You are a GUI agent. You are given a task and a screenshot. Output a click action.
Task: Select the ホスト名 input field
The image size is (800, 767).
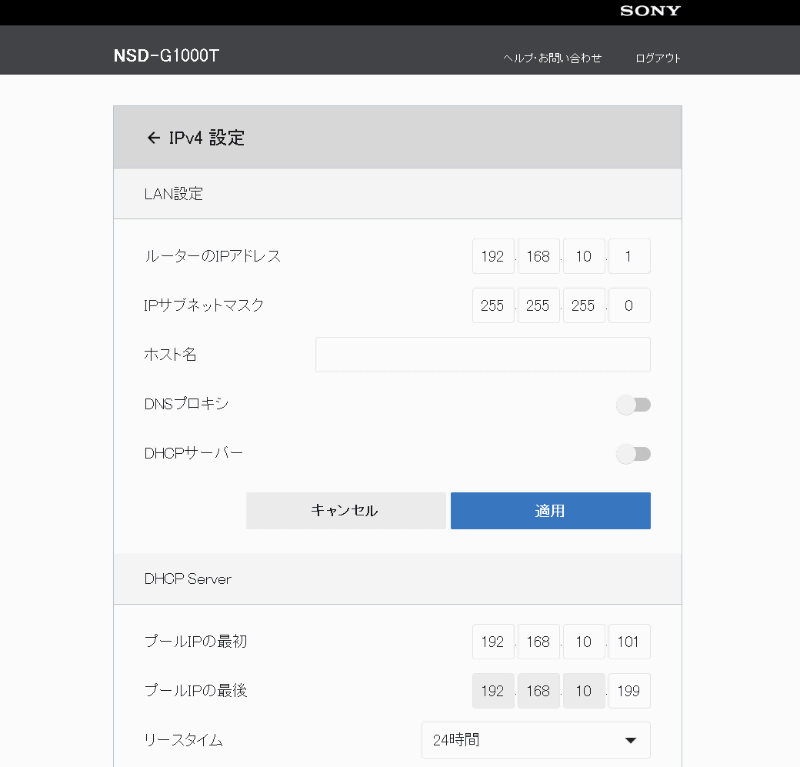[x=482, y=354]
